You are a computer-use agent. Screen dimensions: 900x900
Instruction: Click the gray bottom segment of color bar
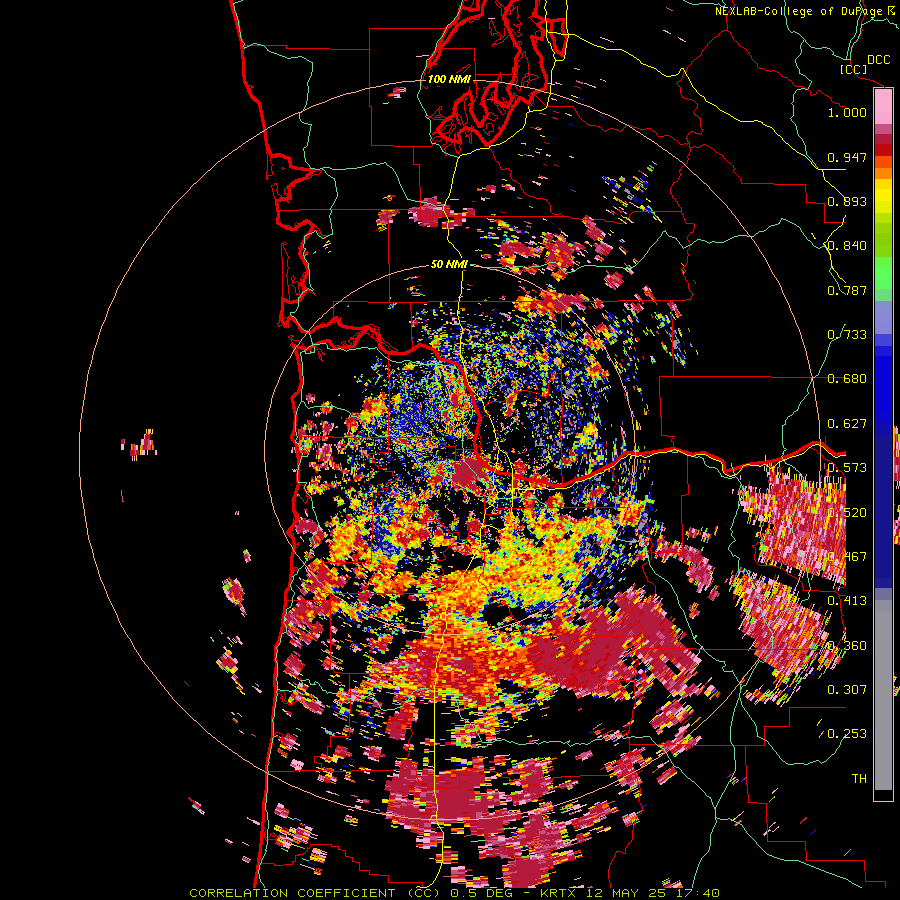click(883, 695)
